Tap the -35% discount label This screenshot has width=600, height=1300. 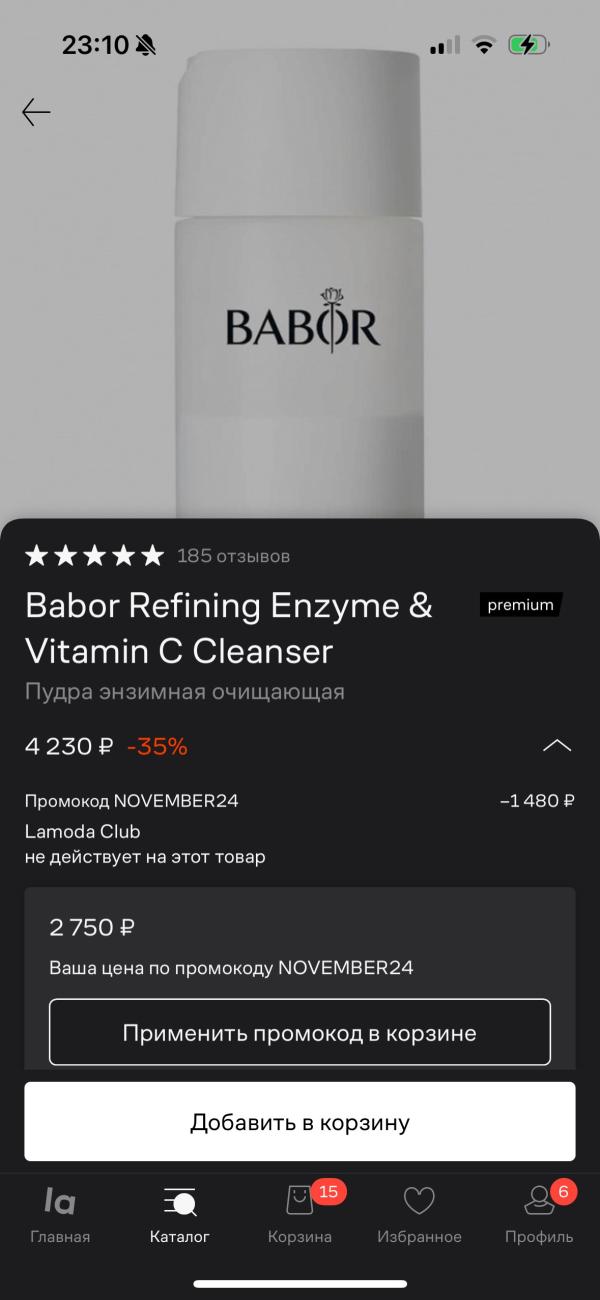pyautogui.click(x=157, y=746)
